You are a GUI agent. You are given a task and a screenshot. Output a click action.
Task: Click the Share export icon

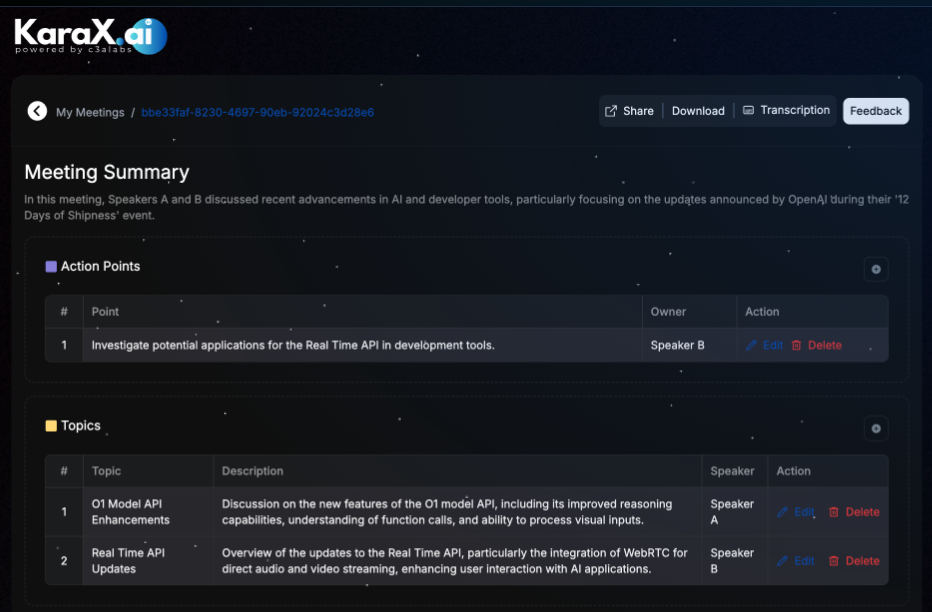[611, 111]
